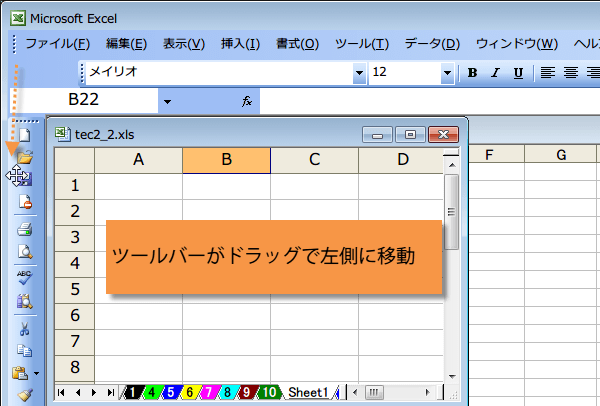Open the Name Box dropdown arrow
Image resolution: width=600 pixels, height=406 pixels.
point(167,101)
